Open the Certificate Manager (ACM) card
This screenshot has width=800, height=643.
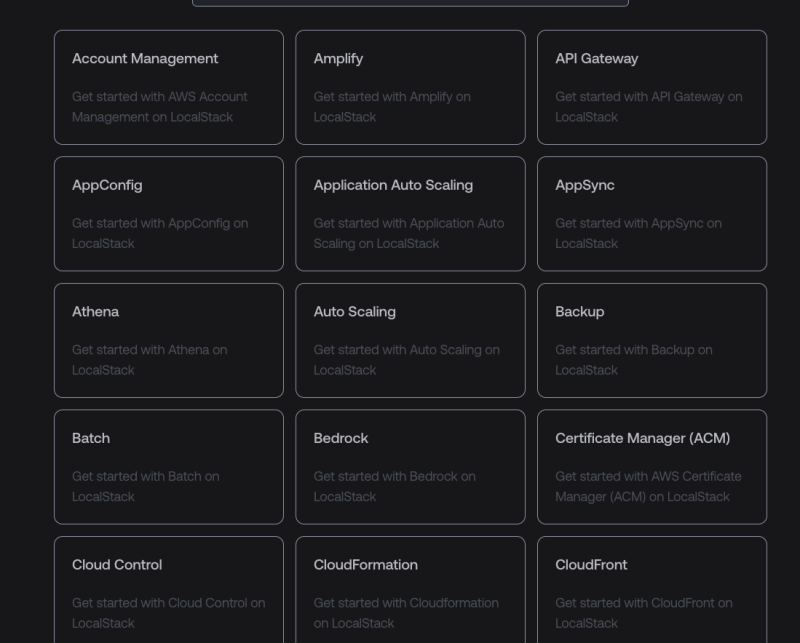coord(652,467)
